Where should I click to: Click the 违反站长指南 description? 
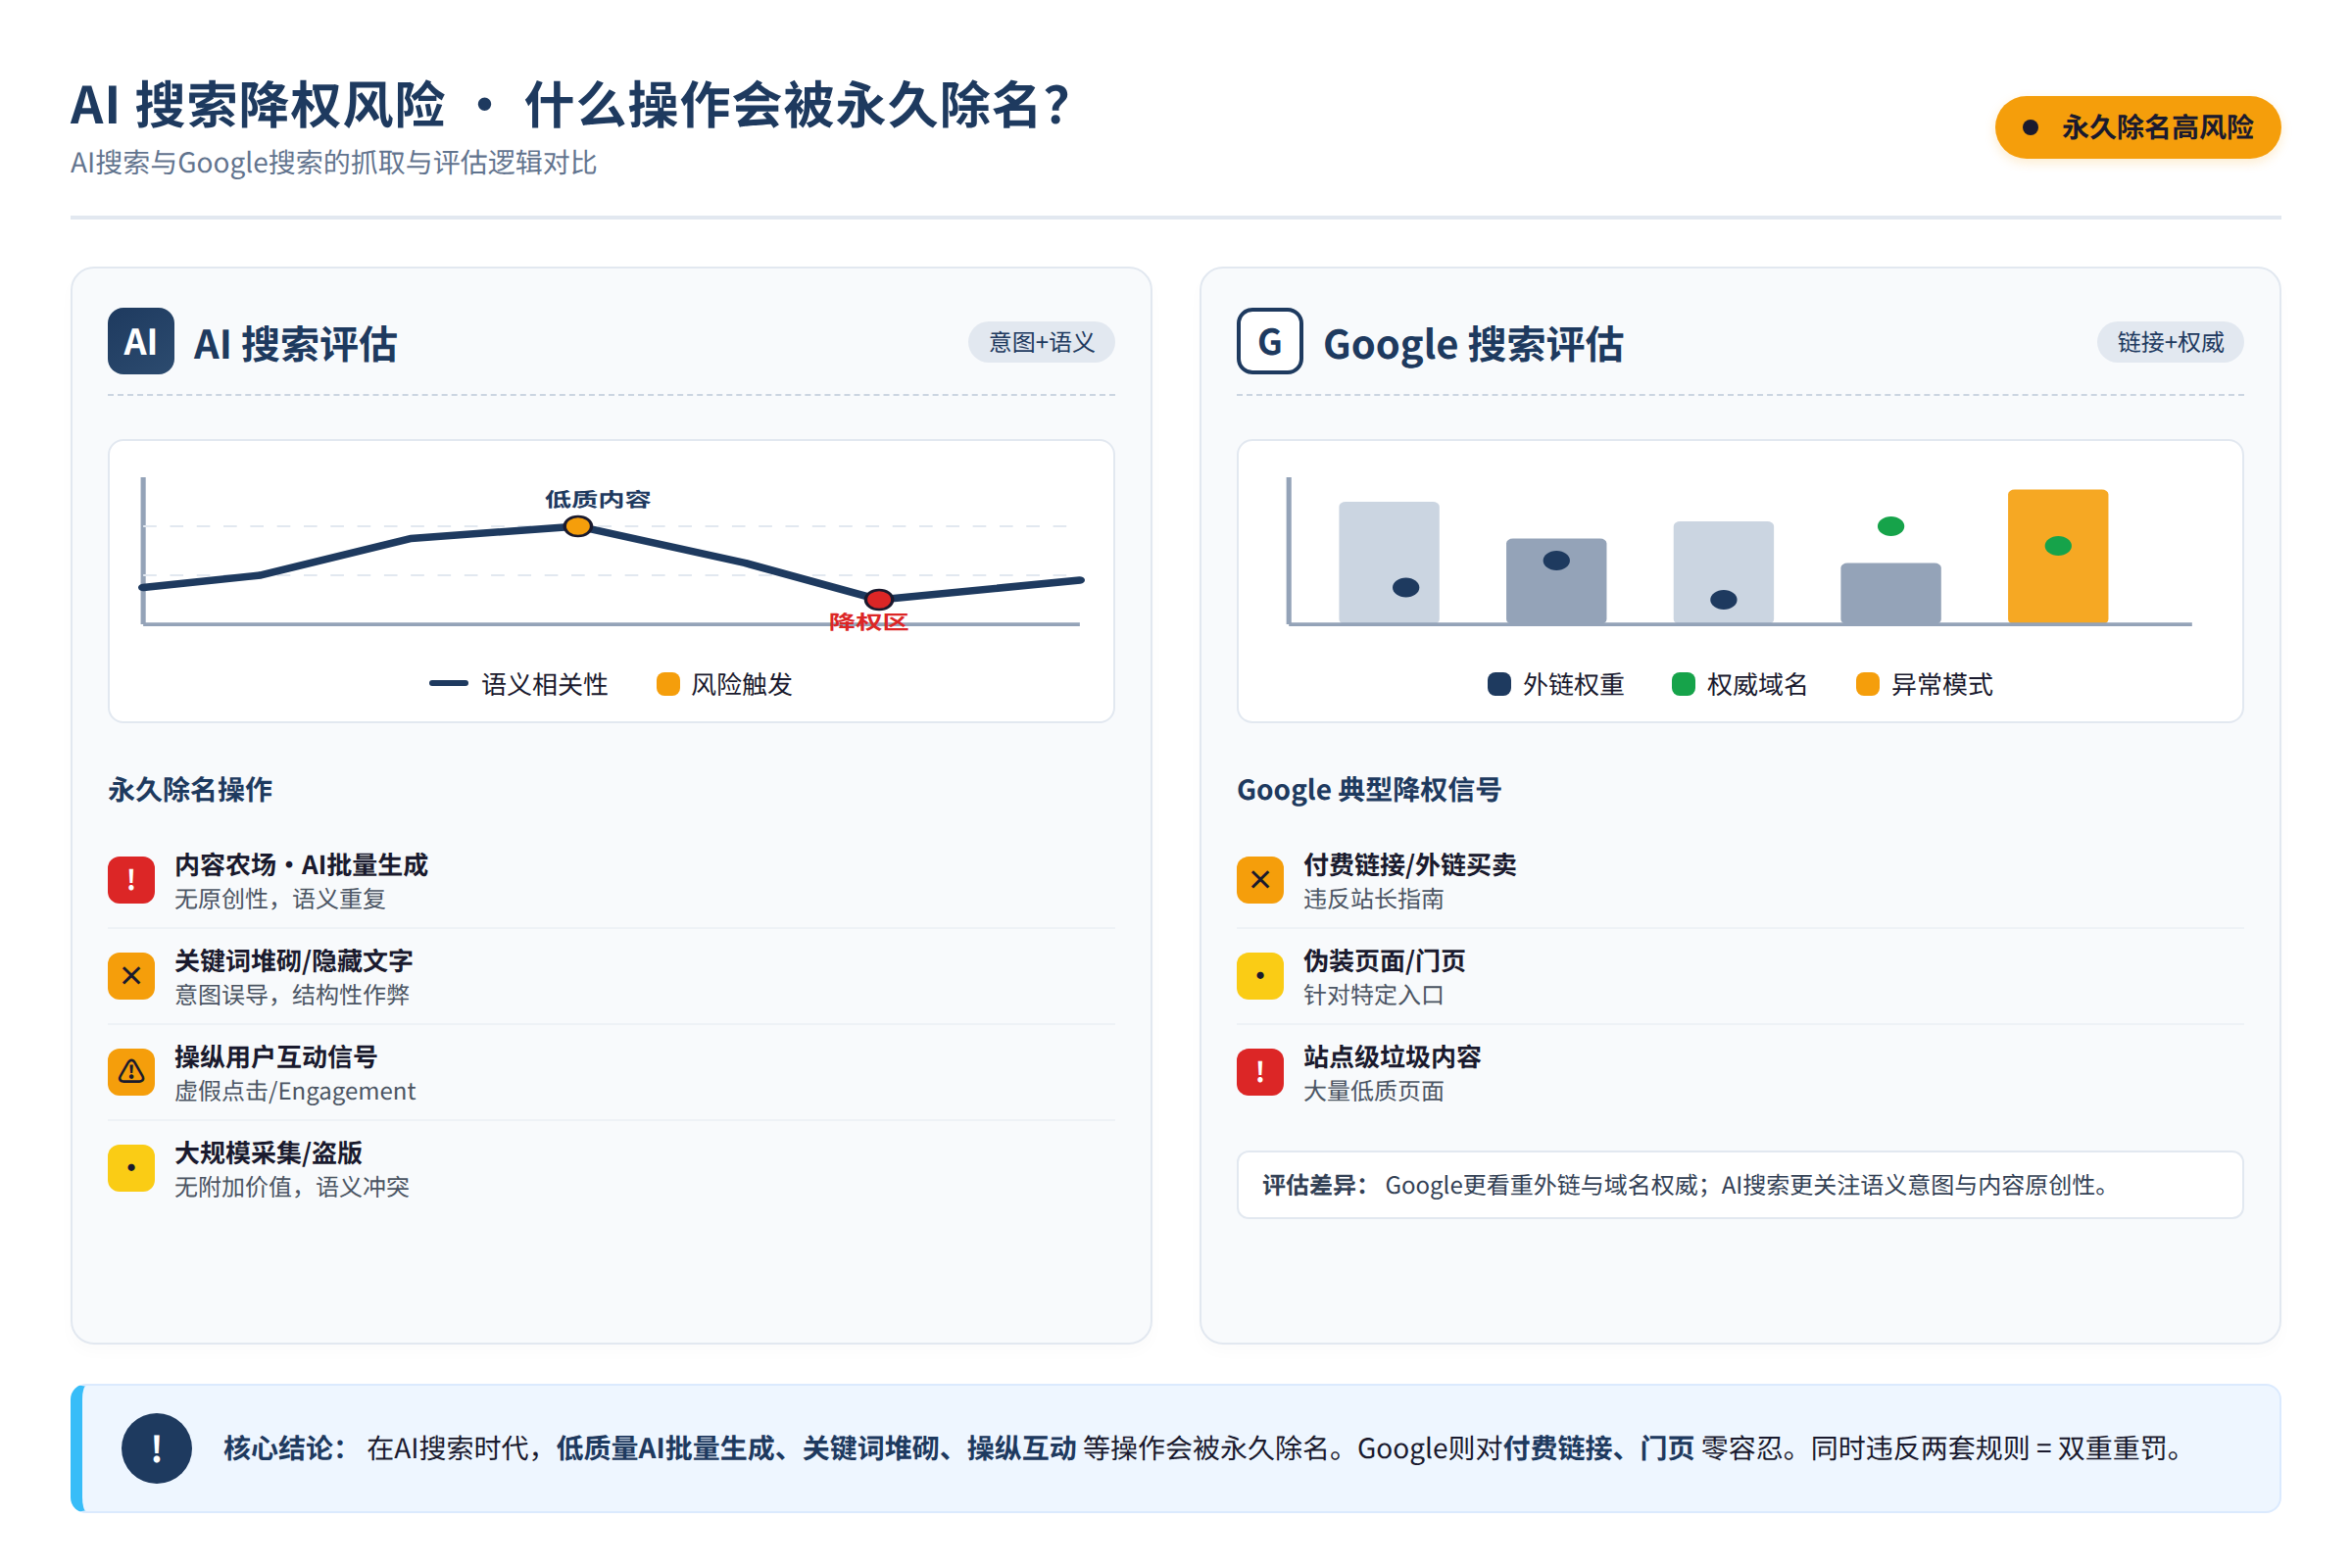(x=1373, y=899)
